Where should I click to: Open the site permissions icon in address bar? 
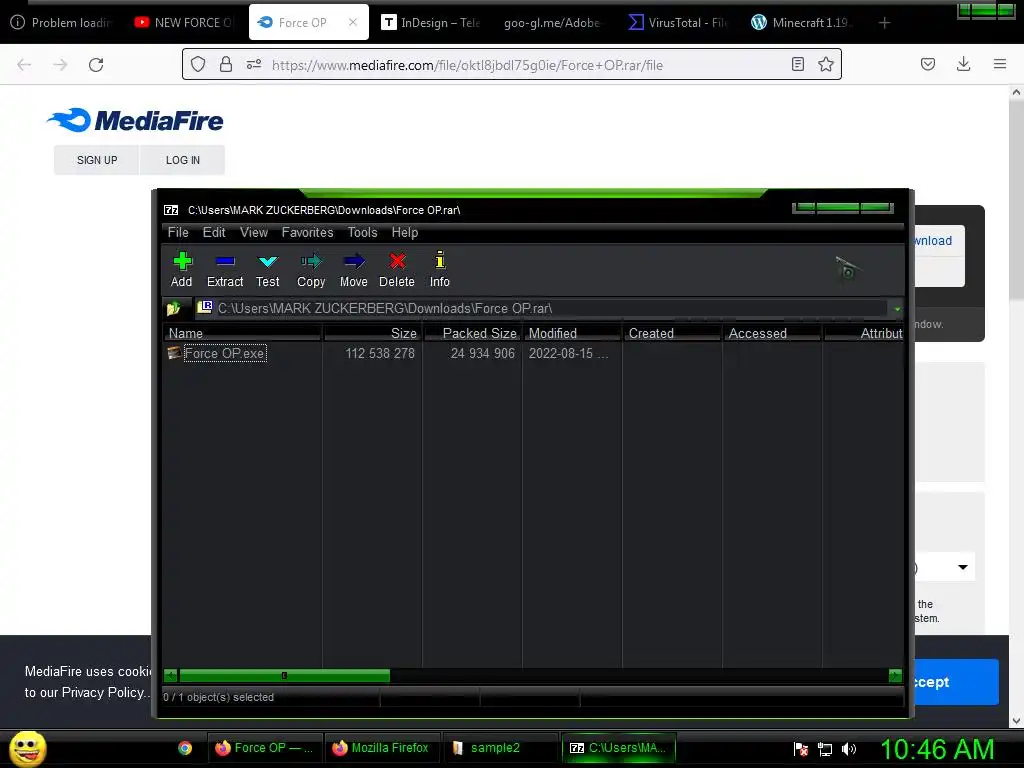coord(254,64)
